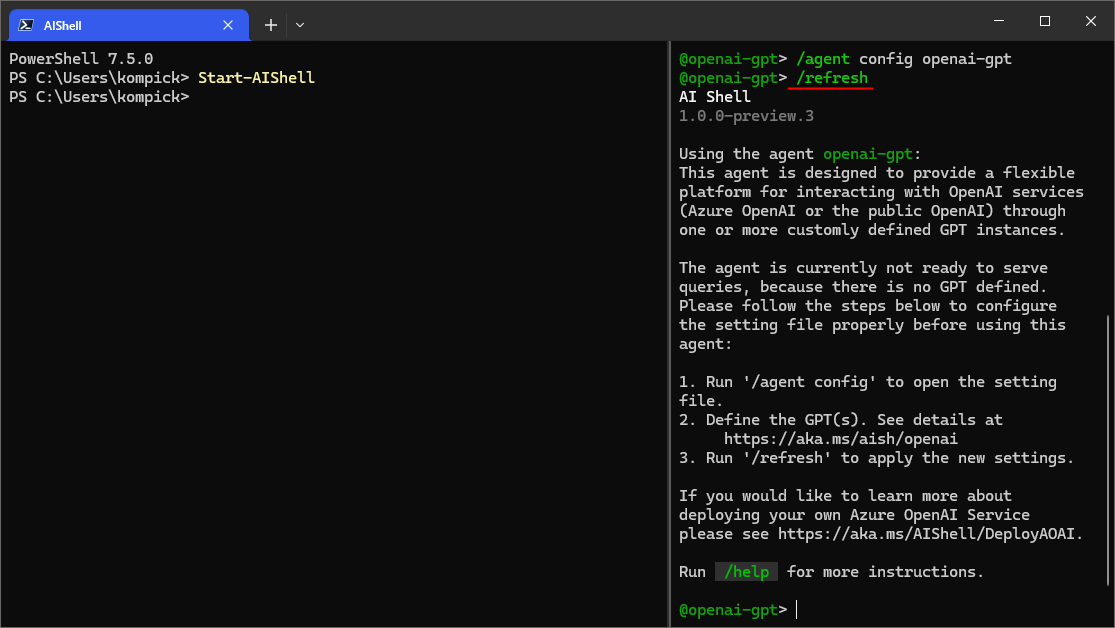The width and height of the screenshot is (1115, 628).
Task: Click the https://aka.ms/aish/openai link
Action: point(841,439)
